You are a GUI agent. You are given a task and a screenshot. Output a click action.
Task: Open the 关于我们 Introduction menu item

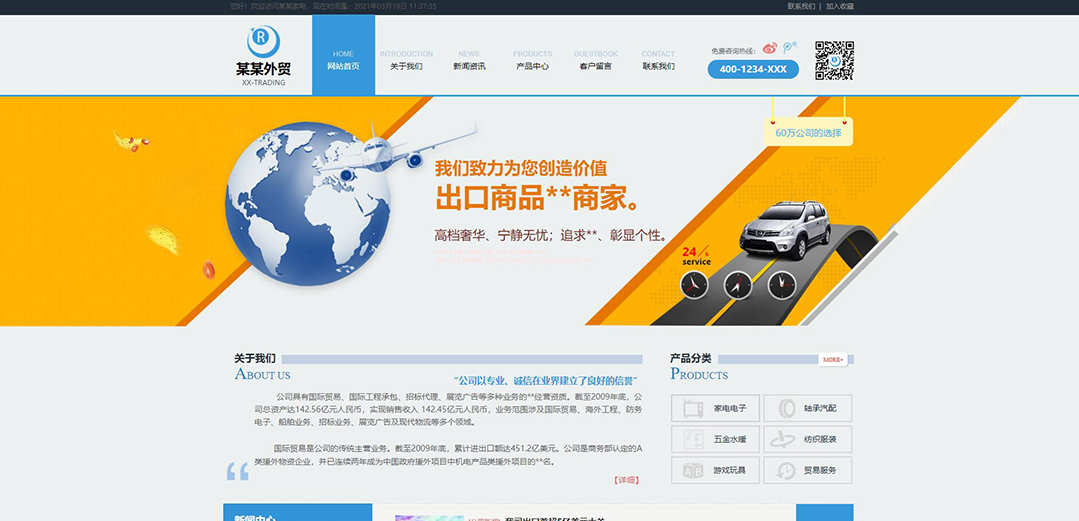point(406,60)
